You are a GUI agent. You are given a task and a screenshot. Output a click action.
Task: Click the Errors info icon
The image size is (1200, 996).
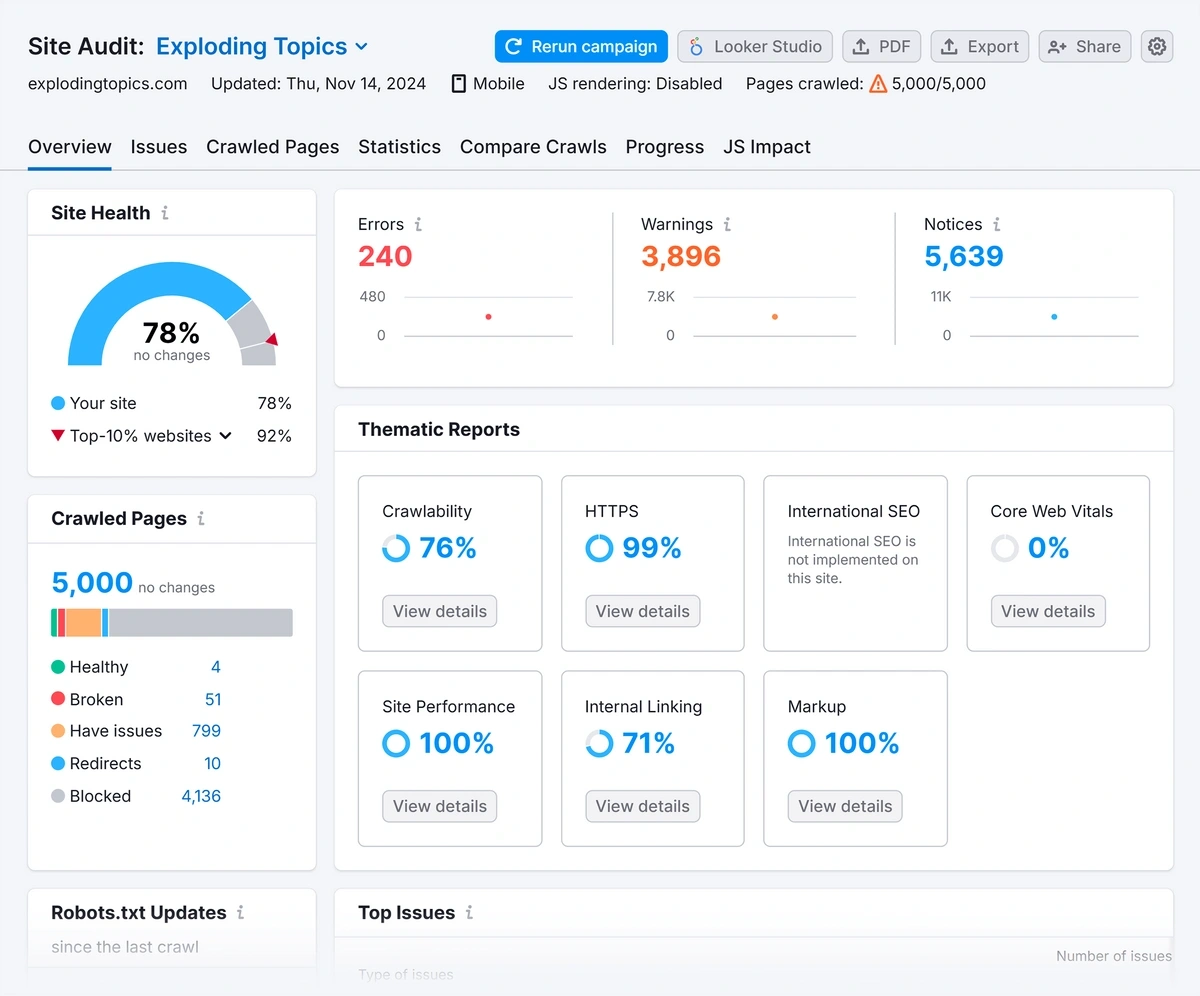(418, 224)
